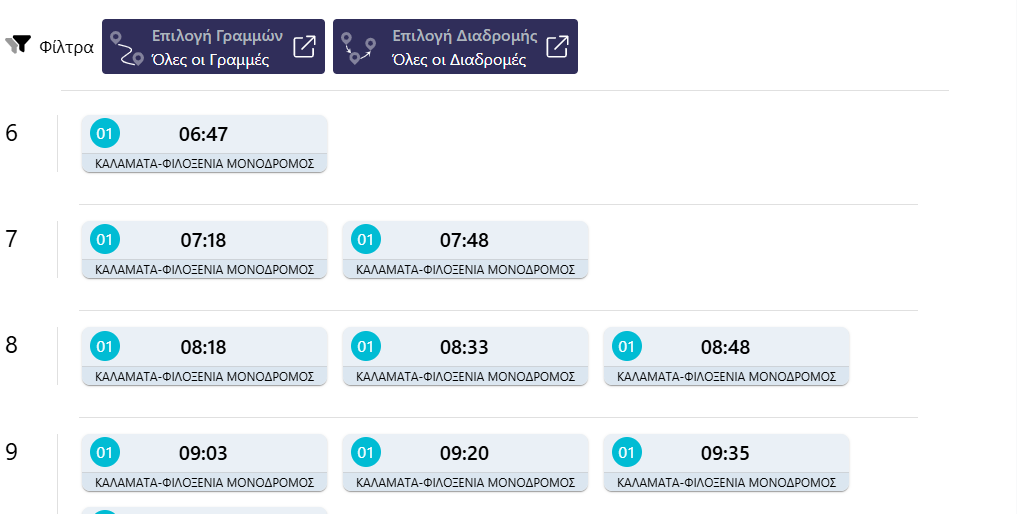Open the Όλες οι Διαδρομές route selector
Screen dimensions: 1030x514
click(455, 47)
